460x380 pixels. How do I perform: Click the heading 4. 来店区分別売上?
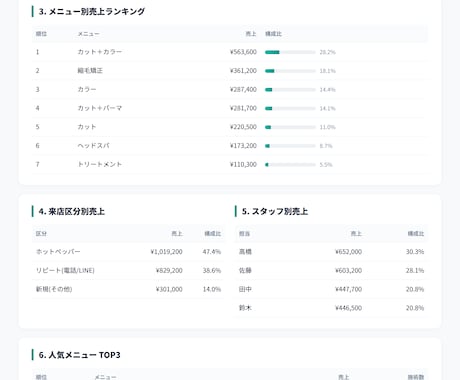coord(72,211)
